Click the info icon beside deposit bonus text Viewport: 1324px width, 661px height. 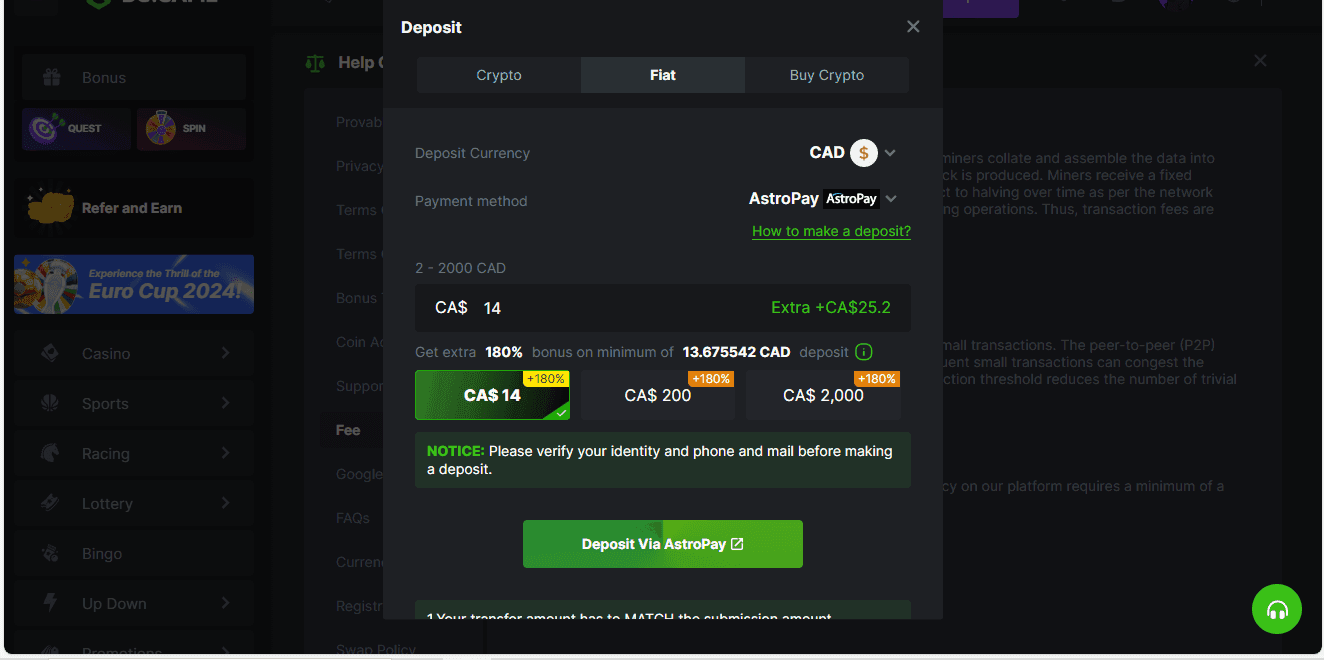(864, 352)
